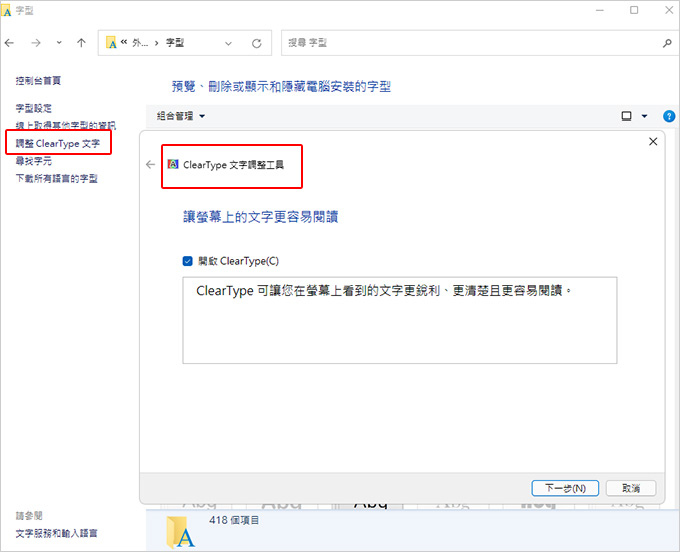Expand the address bar history dropdown
Screen dimensions: 680x552
[228, 43]
